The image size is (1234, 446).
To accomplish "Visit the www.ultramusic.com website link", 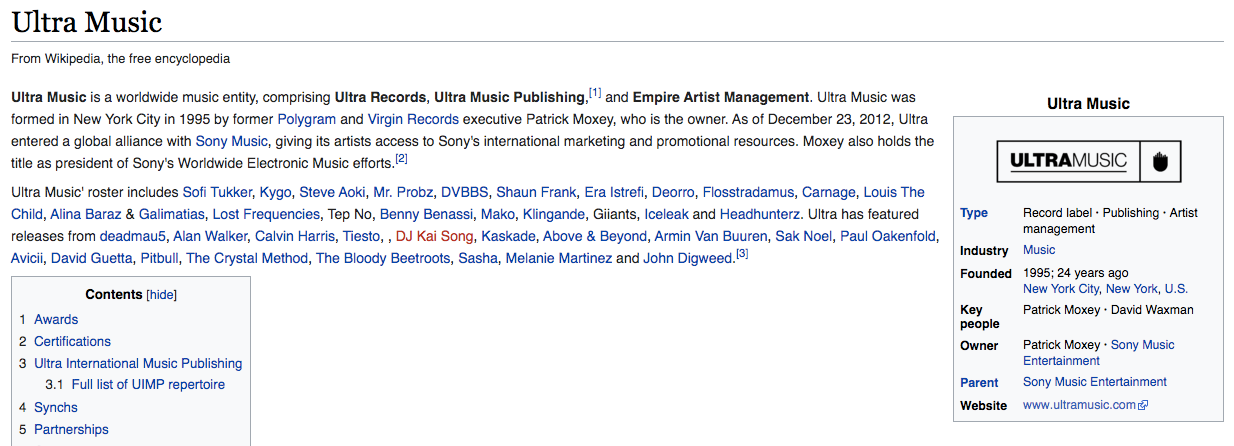I will (x=1079, y=405).
